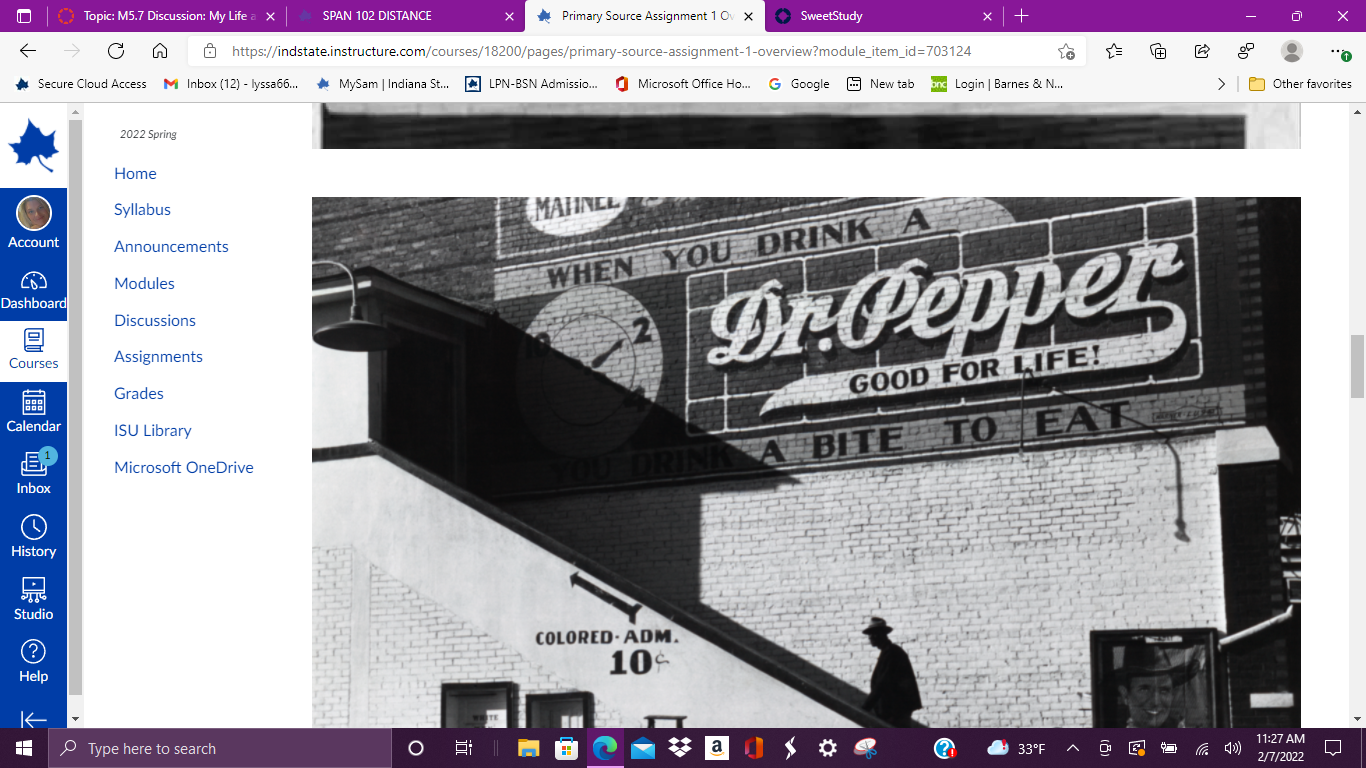This screenshot has height=768, width=1366.
Task: Open the tab actions menu icon
Action: pyautogui.click(x=24, y=16)
